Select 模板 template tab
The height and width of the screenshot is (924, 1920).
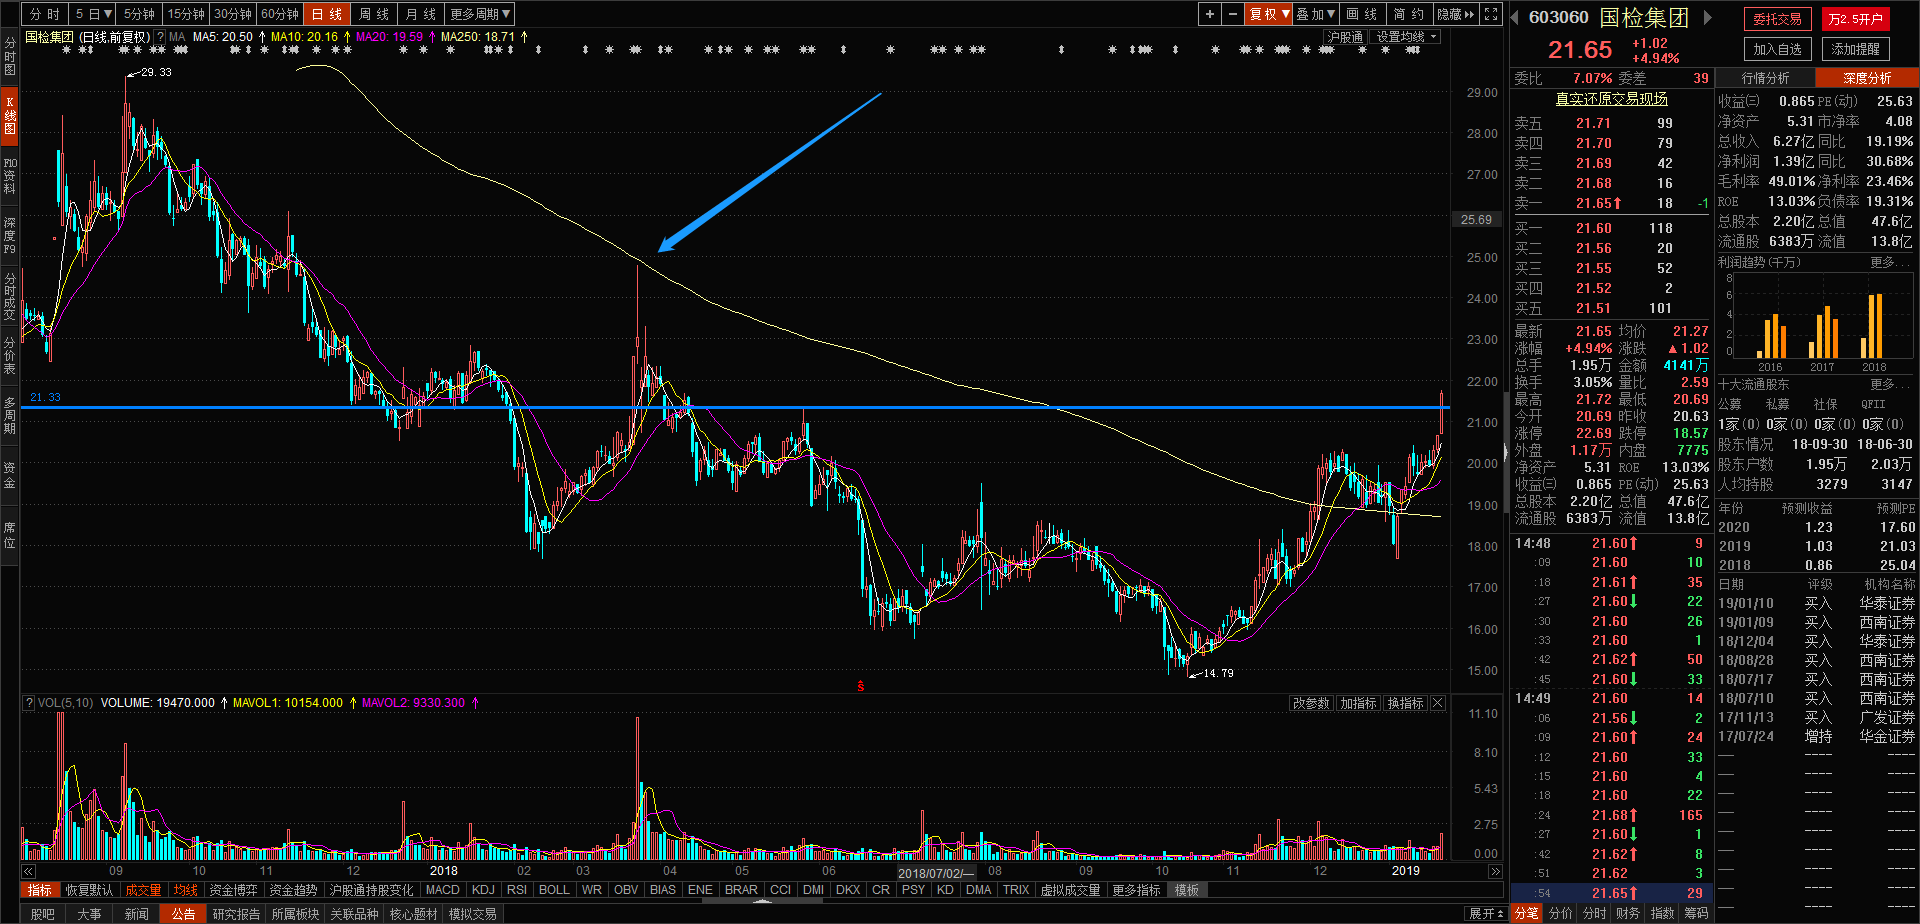coord(1187,890)
